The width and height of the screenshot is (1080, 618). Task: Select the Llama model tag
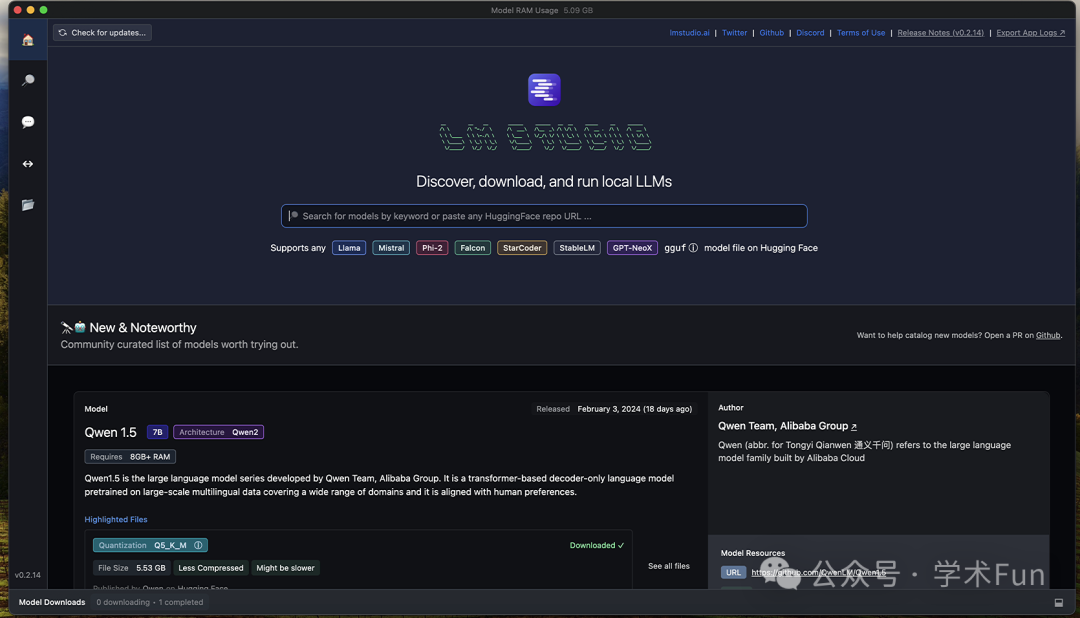coord(349,248)
